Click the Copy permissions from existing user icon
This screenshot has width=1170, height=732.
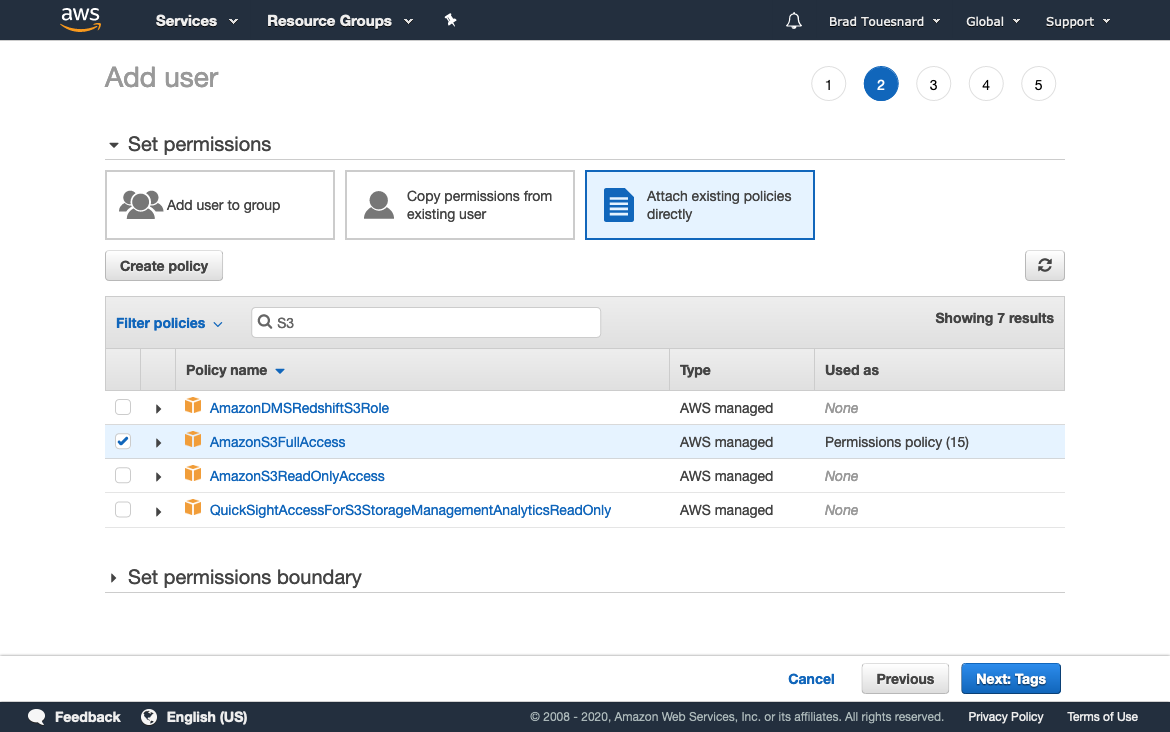pyautogui.click(x=378, y=205)
